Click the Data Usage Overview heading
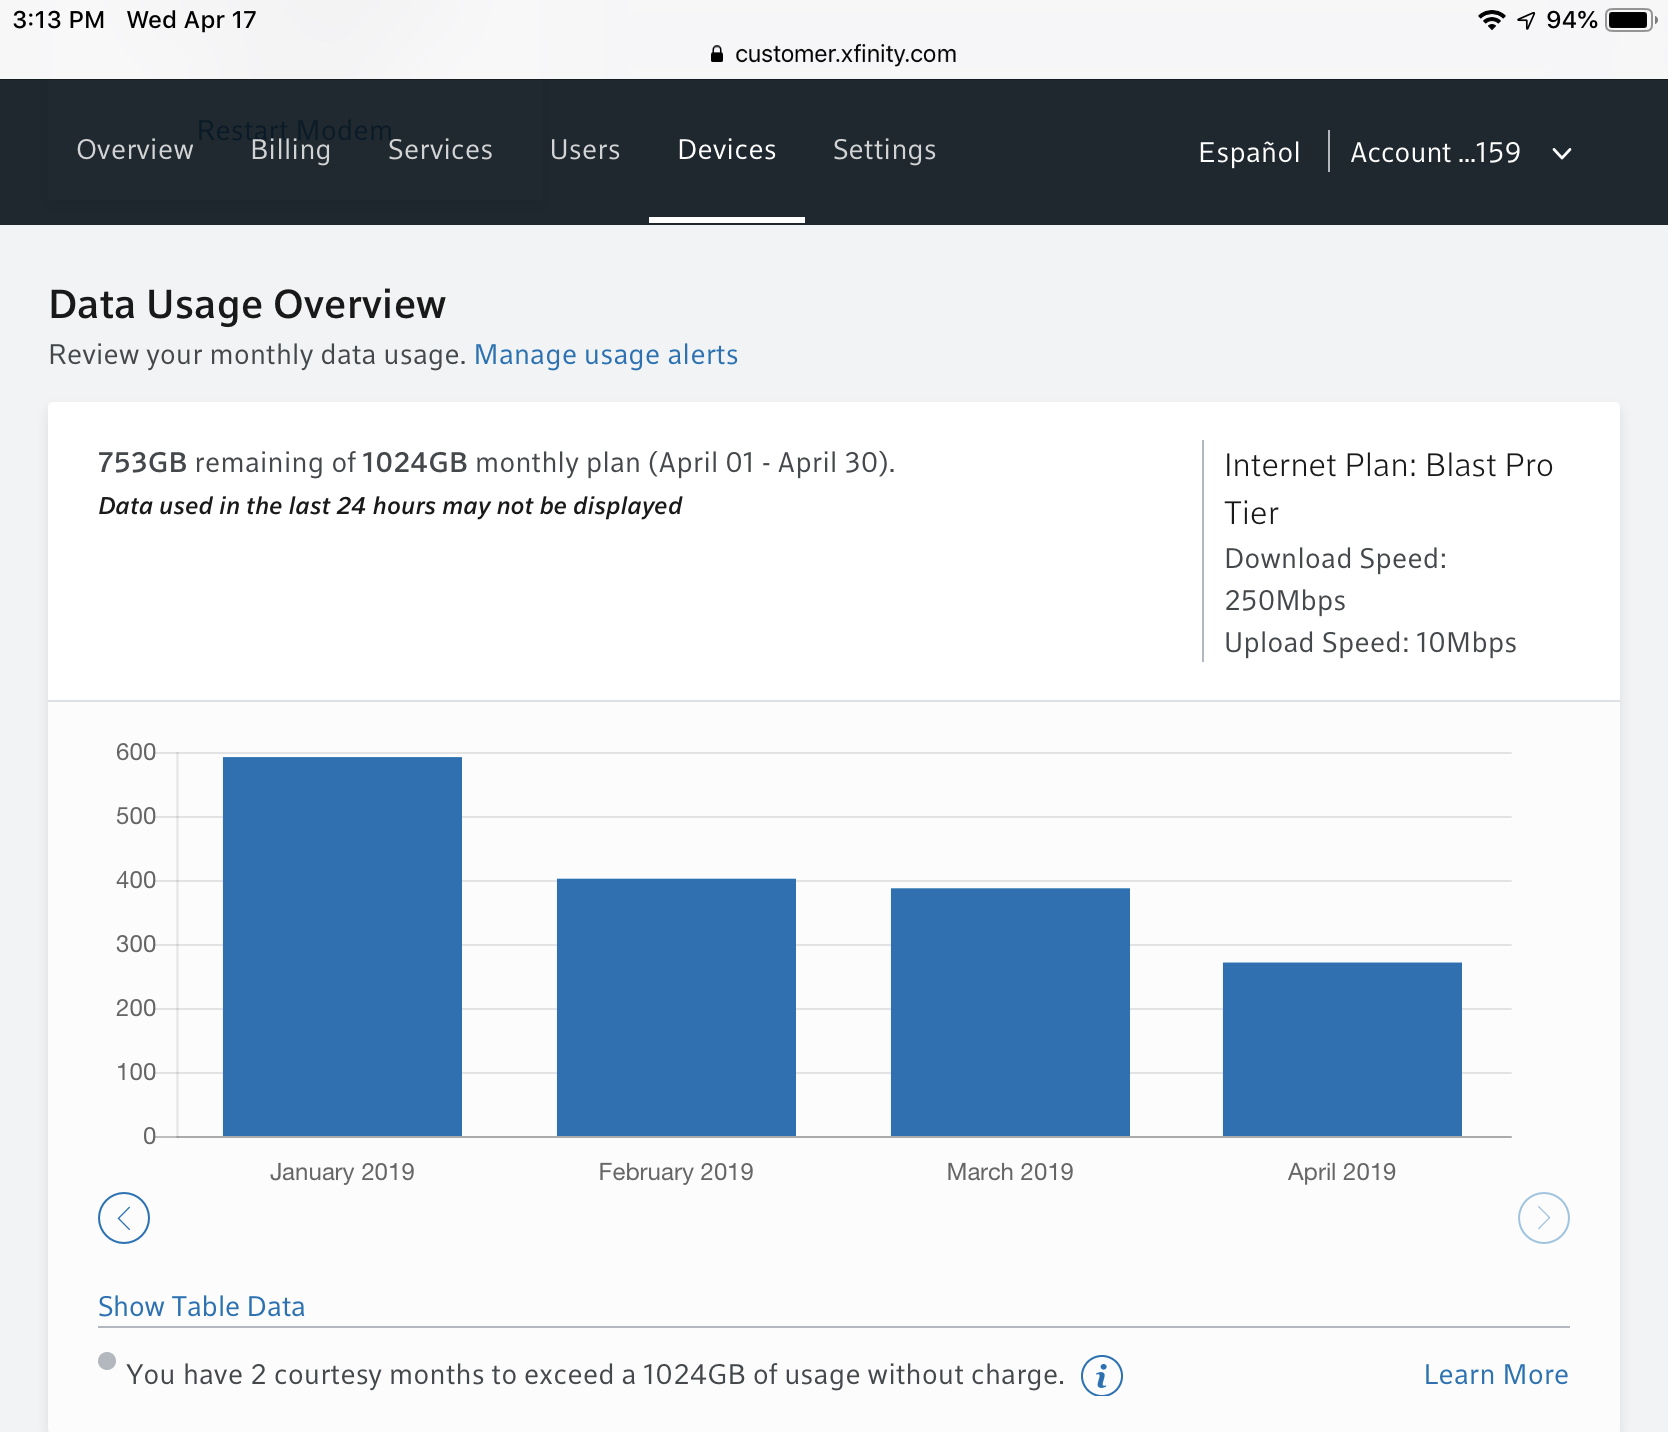Screen dimensions: 1668x1432 (247, 304)
